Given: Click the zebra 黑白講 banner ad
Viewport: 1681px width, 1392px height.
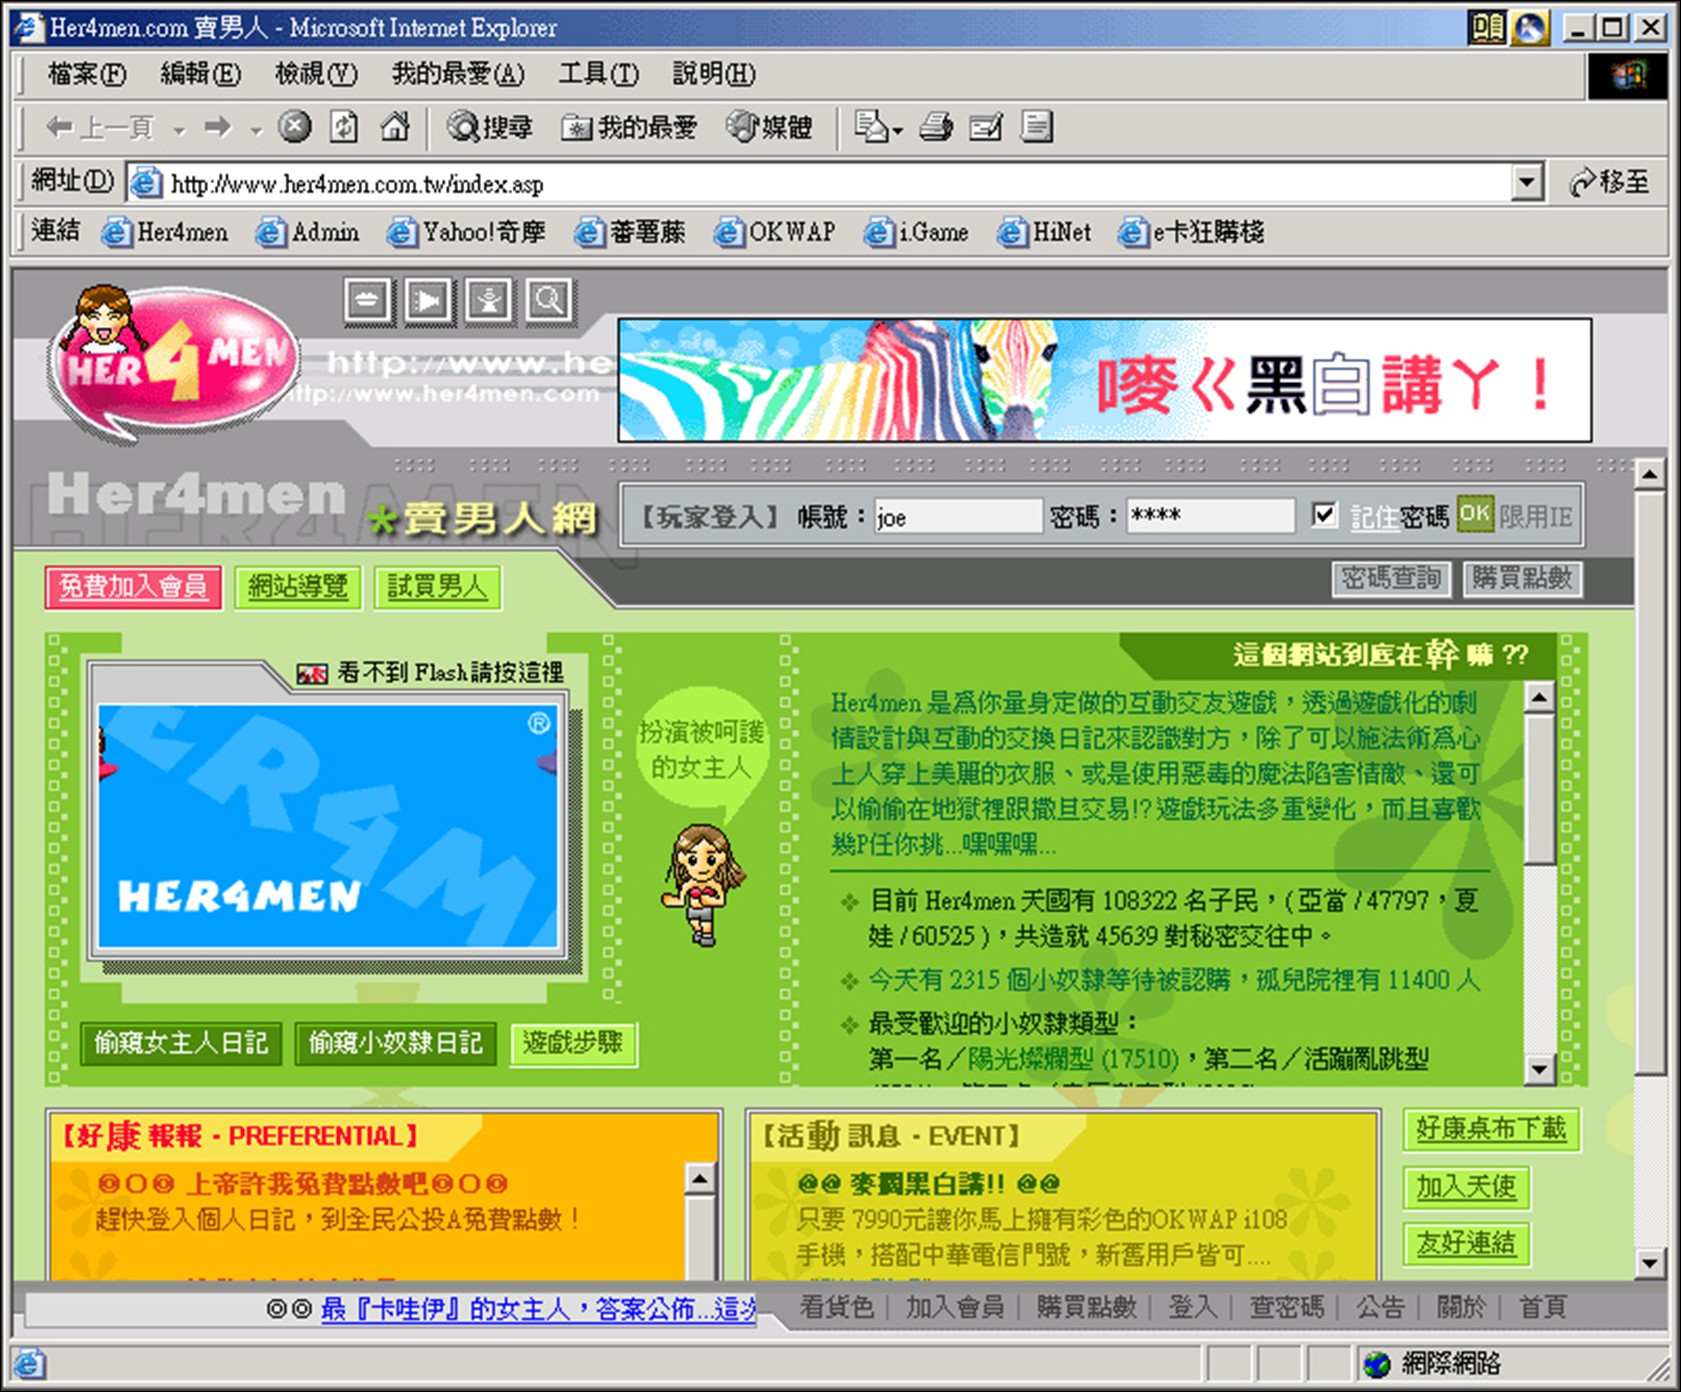Looking at the screenshot, I should click(1104, 380).
